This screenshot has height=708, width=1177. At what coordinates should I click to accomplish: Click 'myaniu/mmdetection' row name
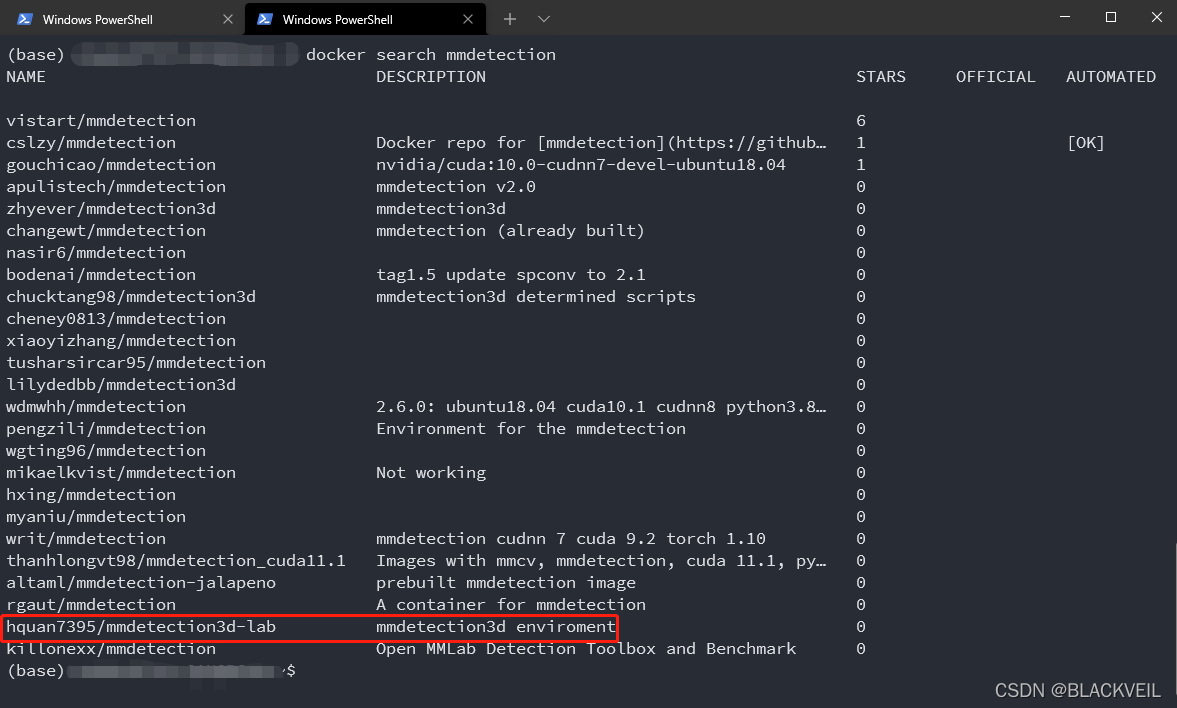pos(96,517)
